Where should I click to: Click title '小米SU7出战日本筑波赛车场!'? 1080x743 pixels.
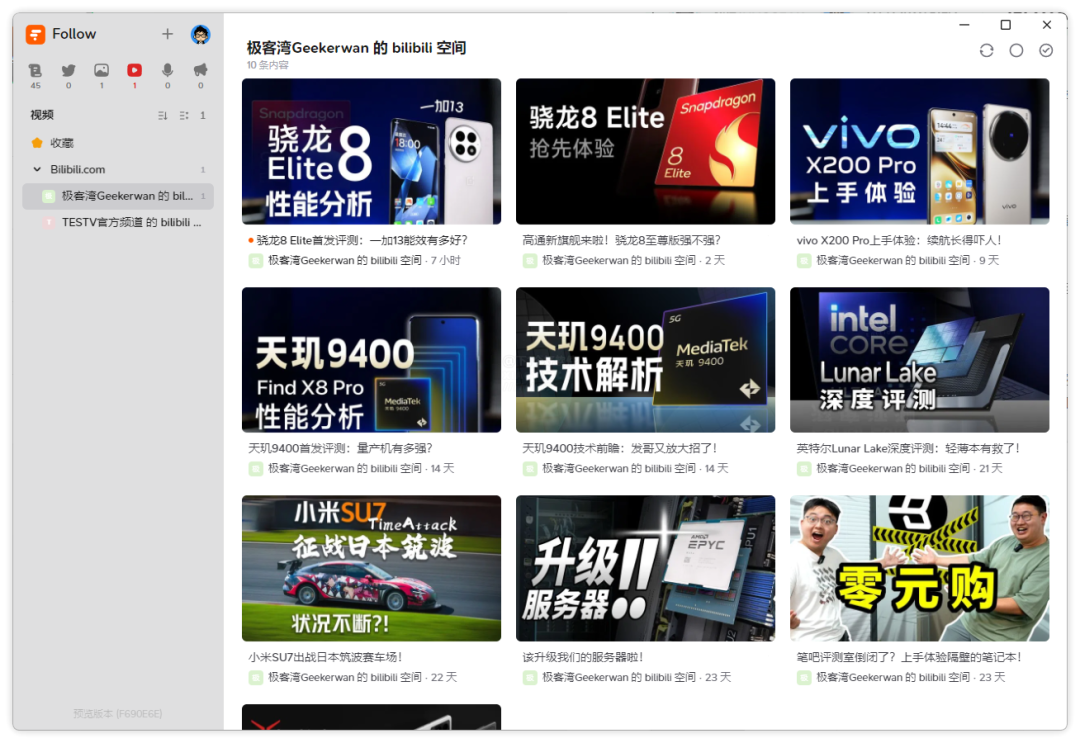[325, 657]
